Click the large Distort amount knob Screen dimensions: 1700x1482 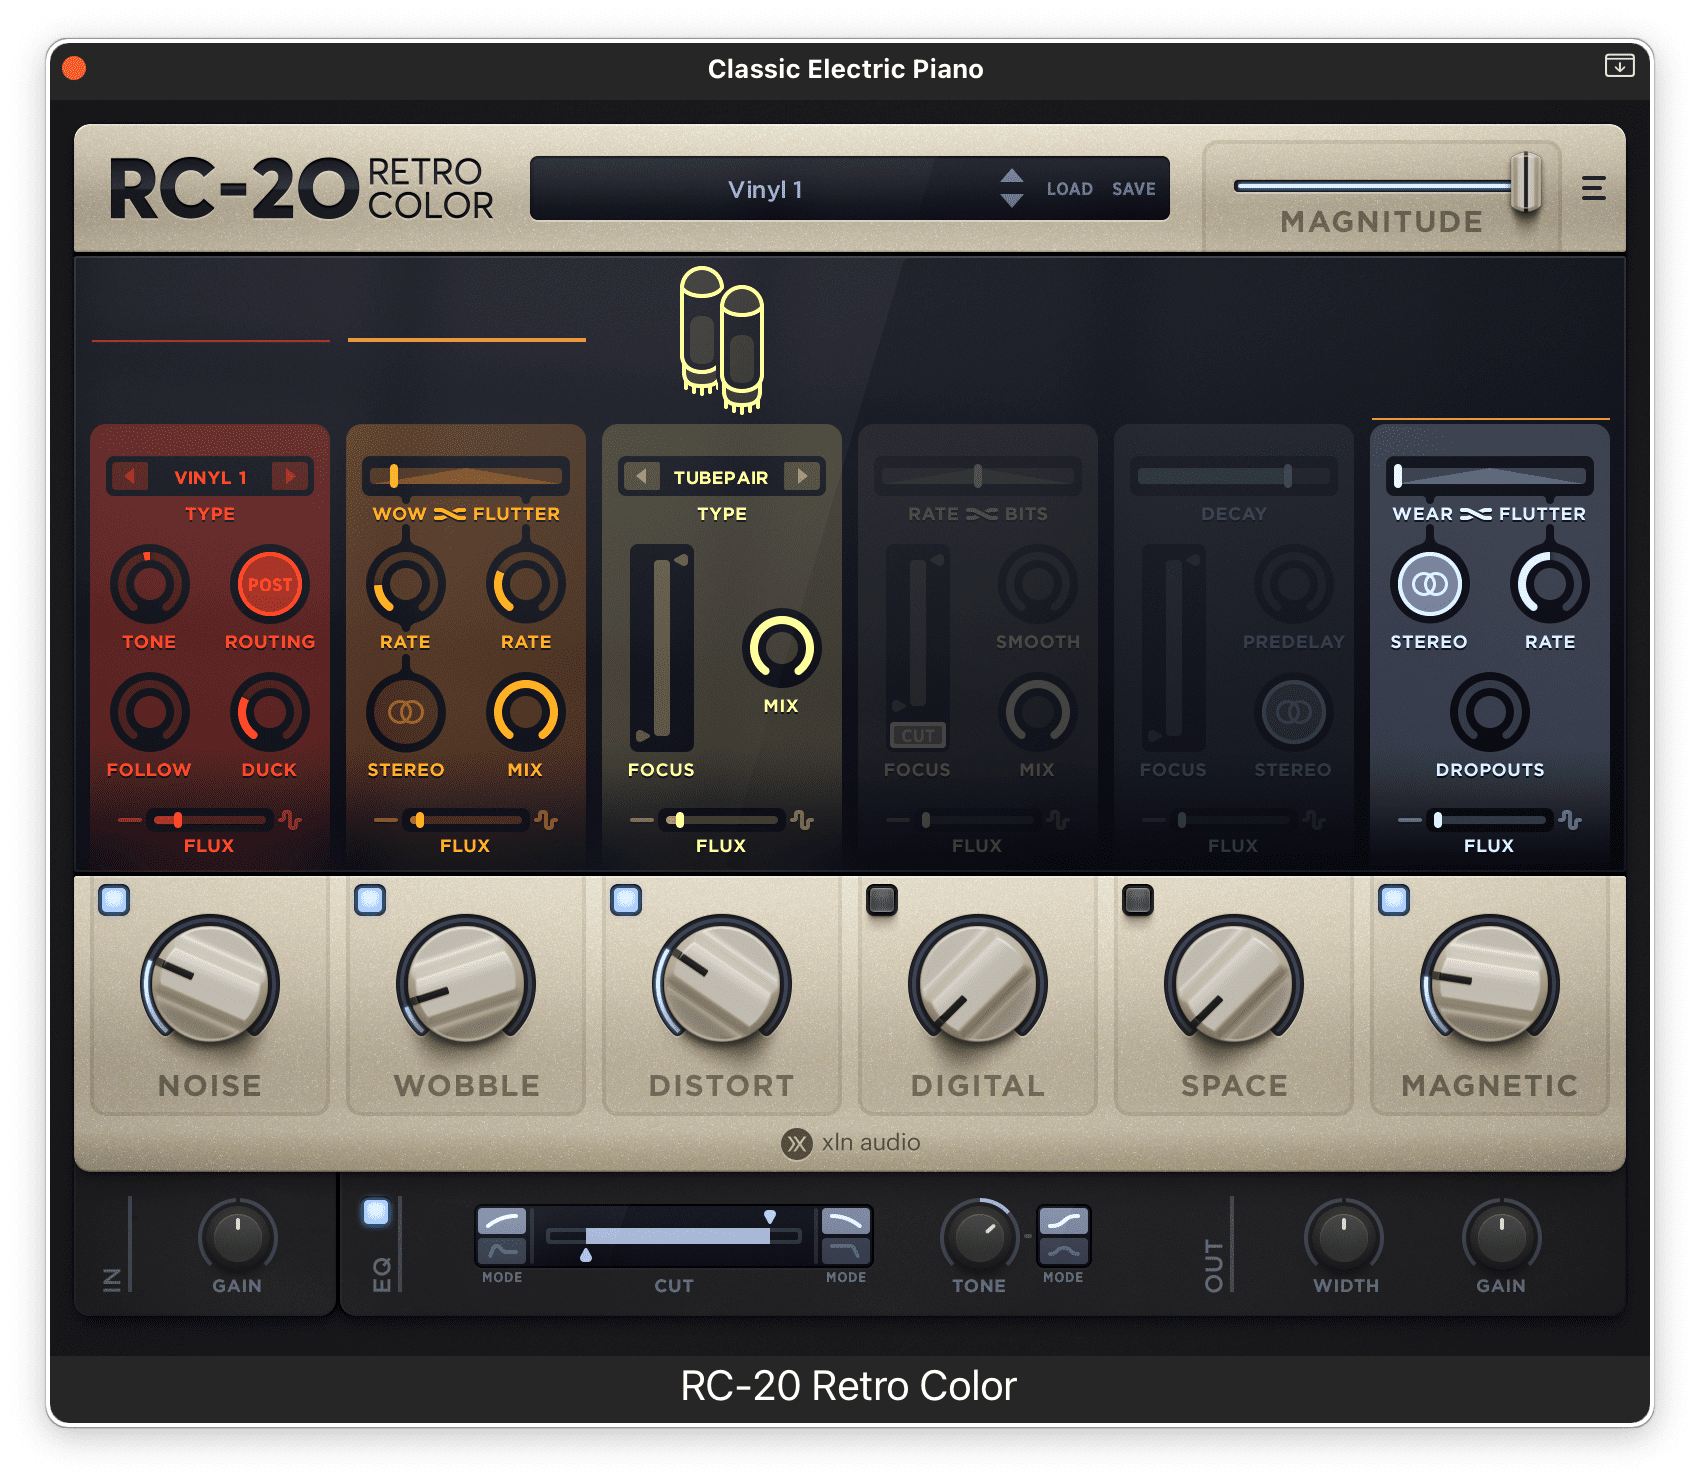click(x=722, y=984)
